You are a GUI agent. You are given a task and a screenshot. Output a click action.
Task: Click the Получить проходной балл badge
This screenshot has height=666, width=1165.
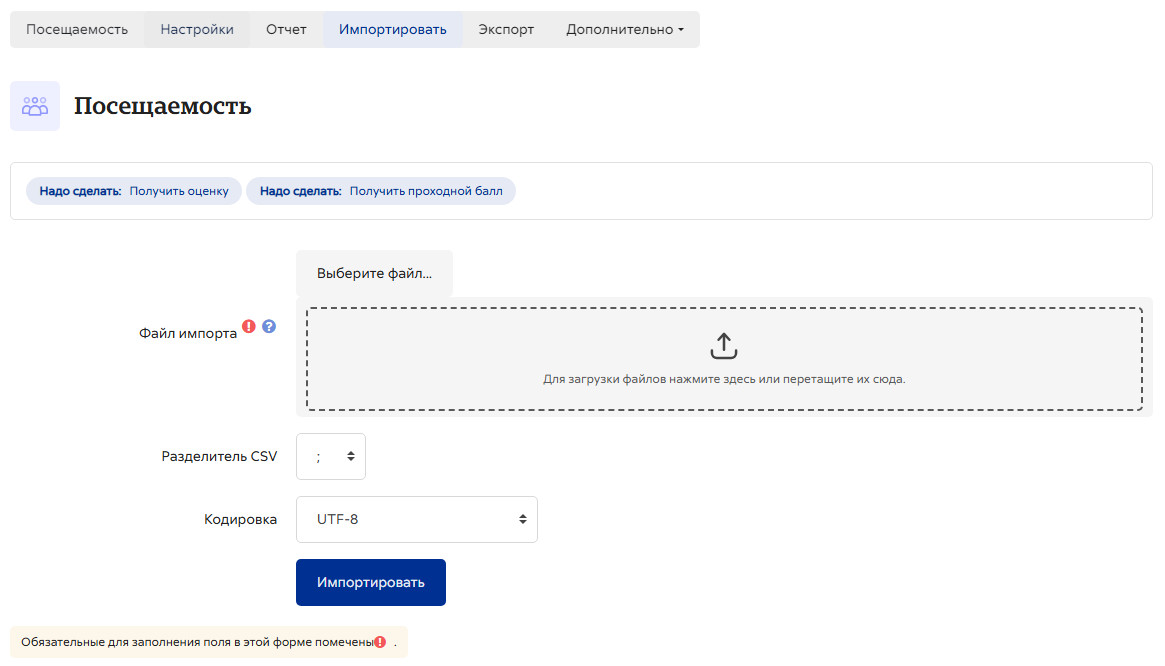[x=381, y=191]
